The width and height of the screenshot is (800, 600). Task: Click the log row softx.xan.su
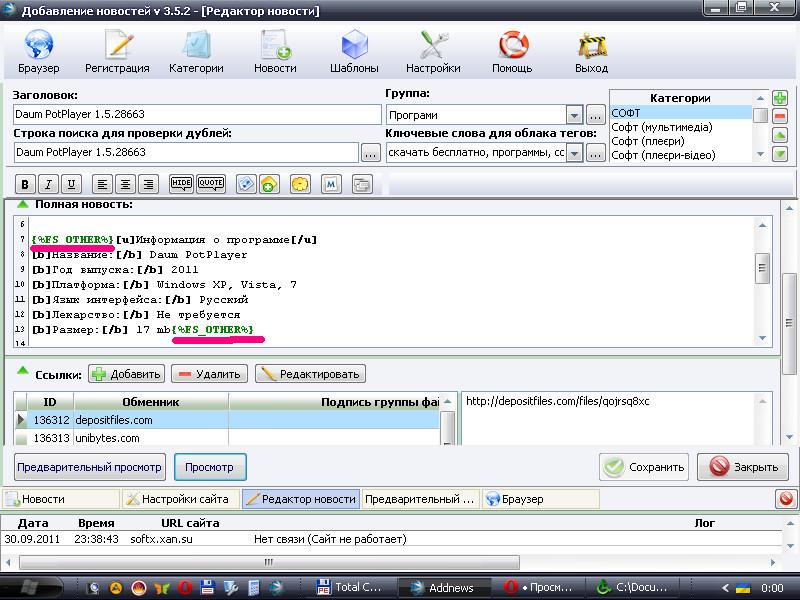click(392, 539)
